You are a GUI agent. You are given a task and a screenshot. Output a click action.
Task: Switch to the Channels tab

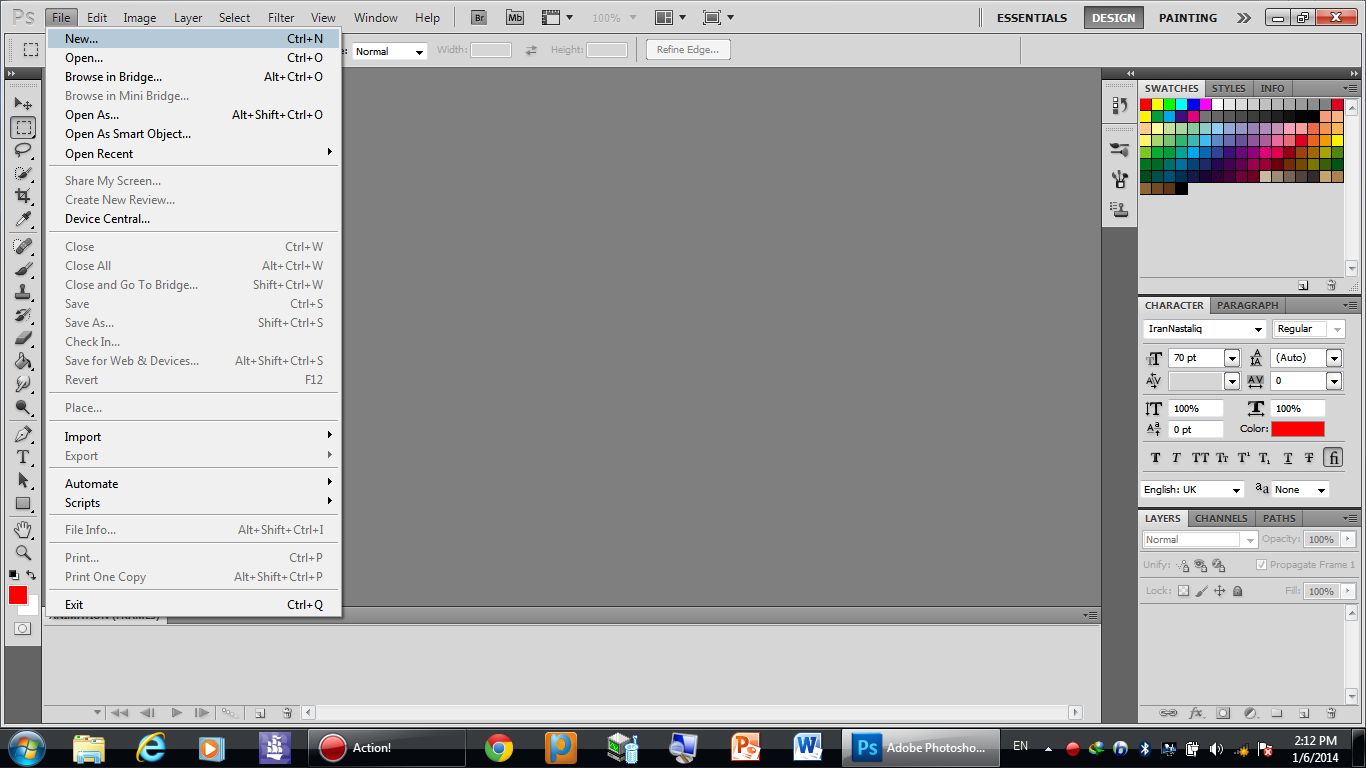1220,518
